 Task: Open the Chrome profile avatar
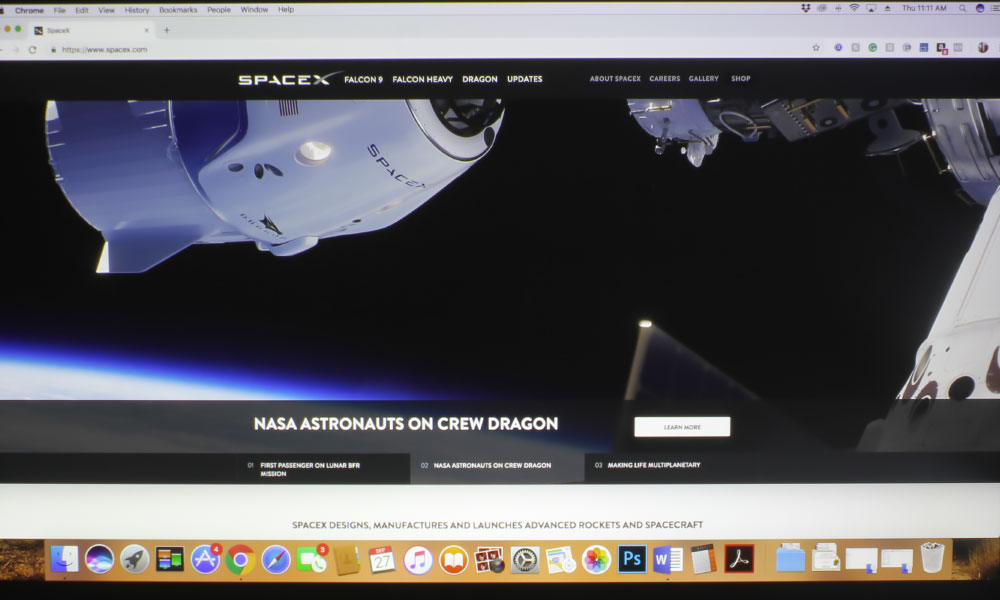coord(983,48)
